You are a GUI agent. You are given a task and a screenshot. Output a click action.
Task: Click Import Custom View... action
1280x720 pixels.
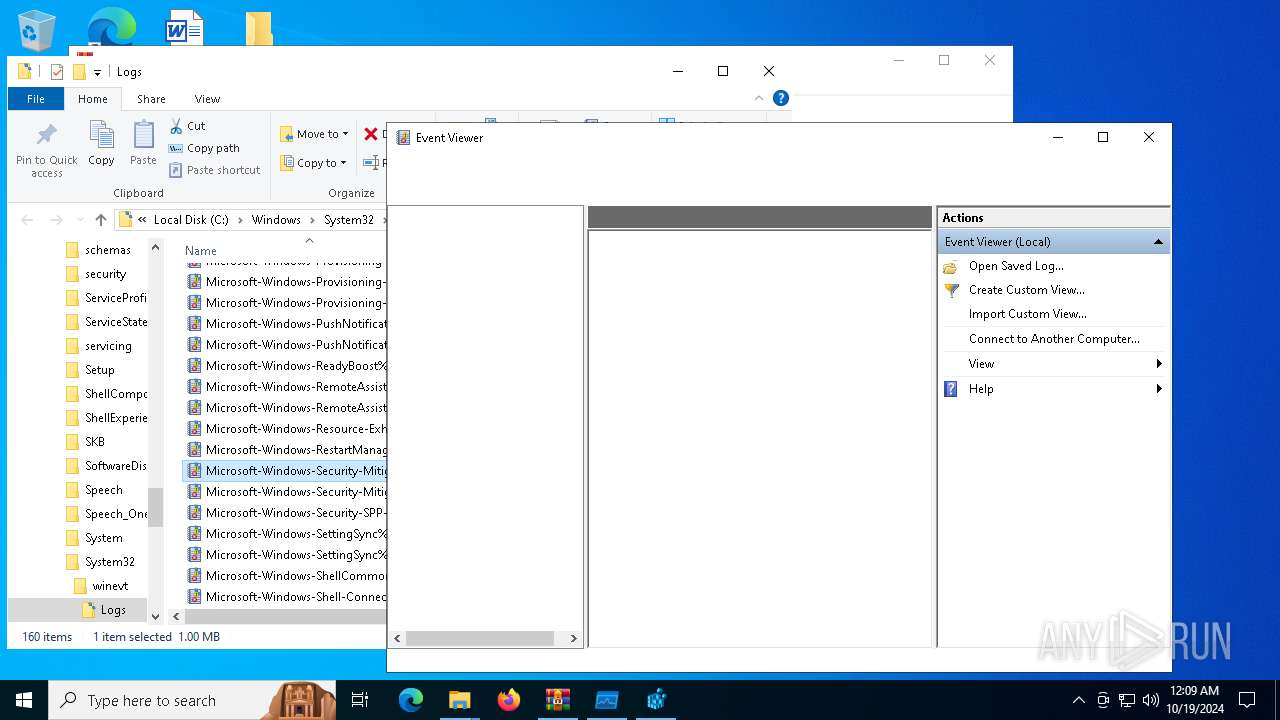click(1027, 314)
